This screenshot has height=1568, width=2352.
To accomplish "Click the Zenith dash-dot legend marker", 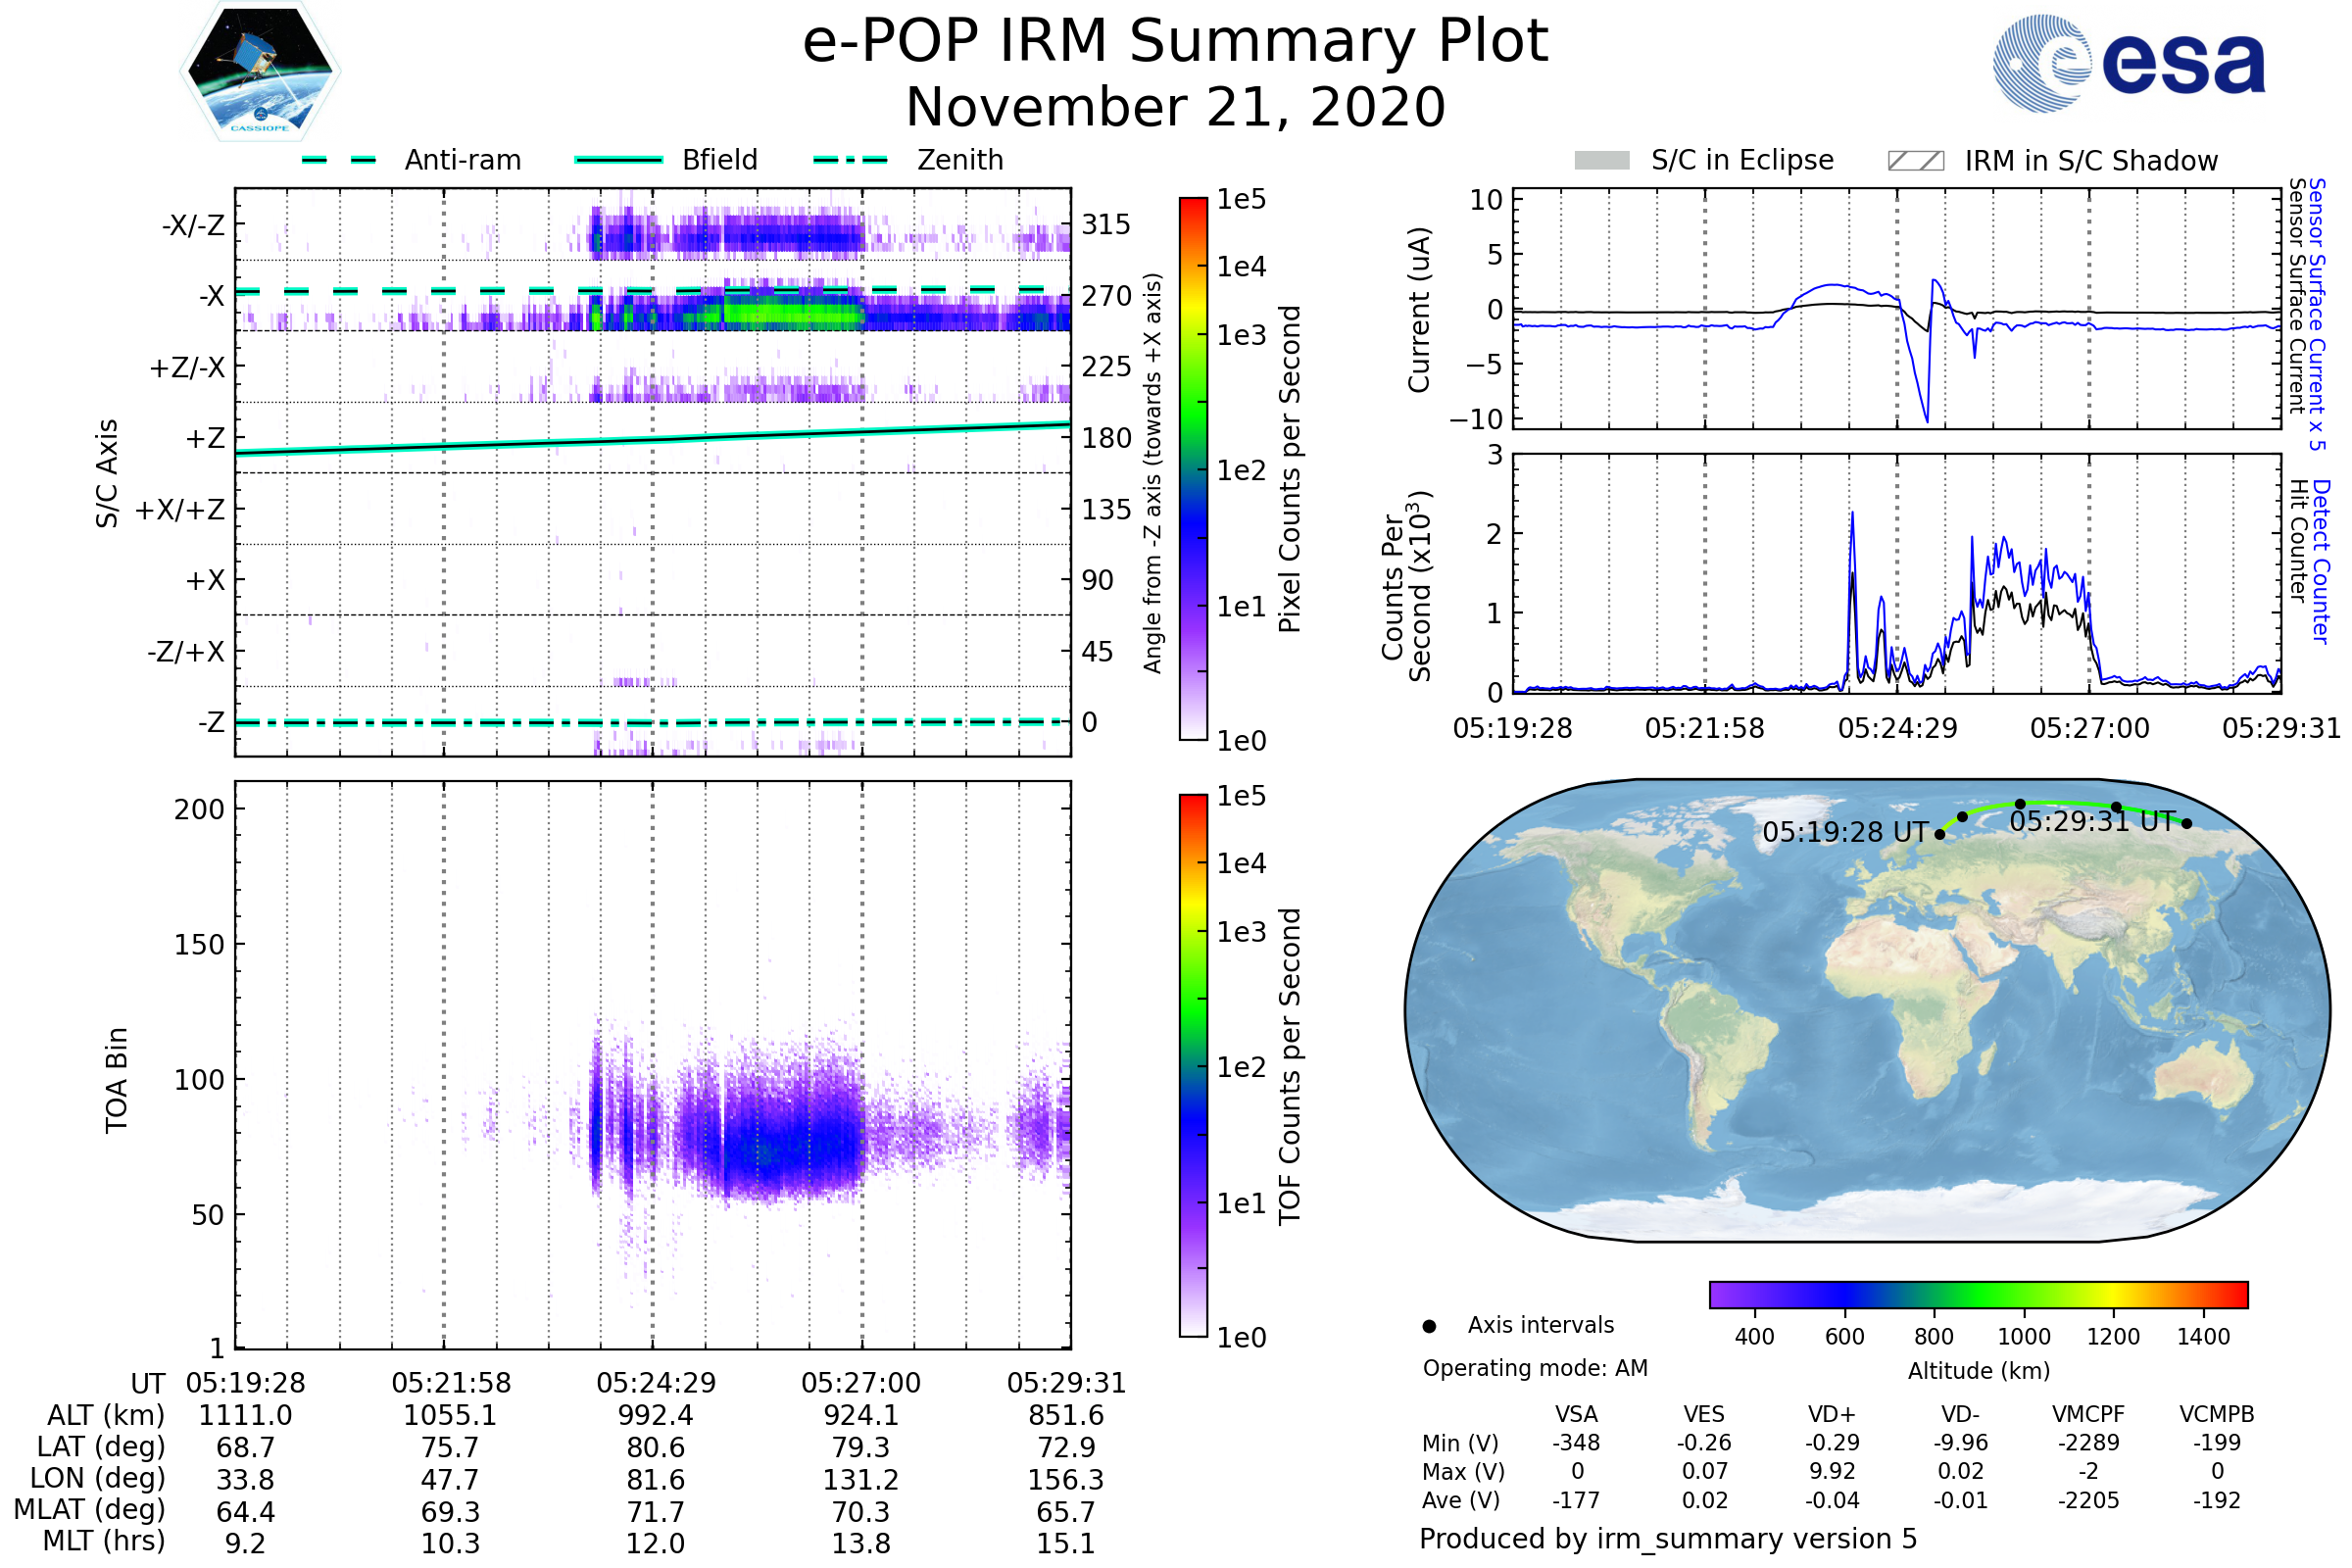I will [851, 160].
